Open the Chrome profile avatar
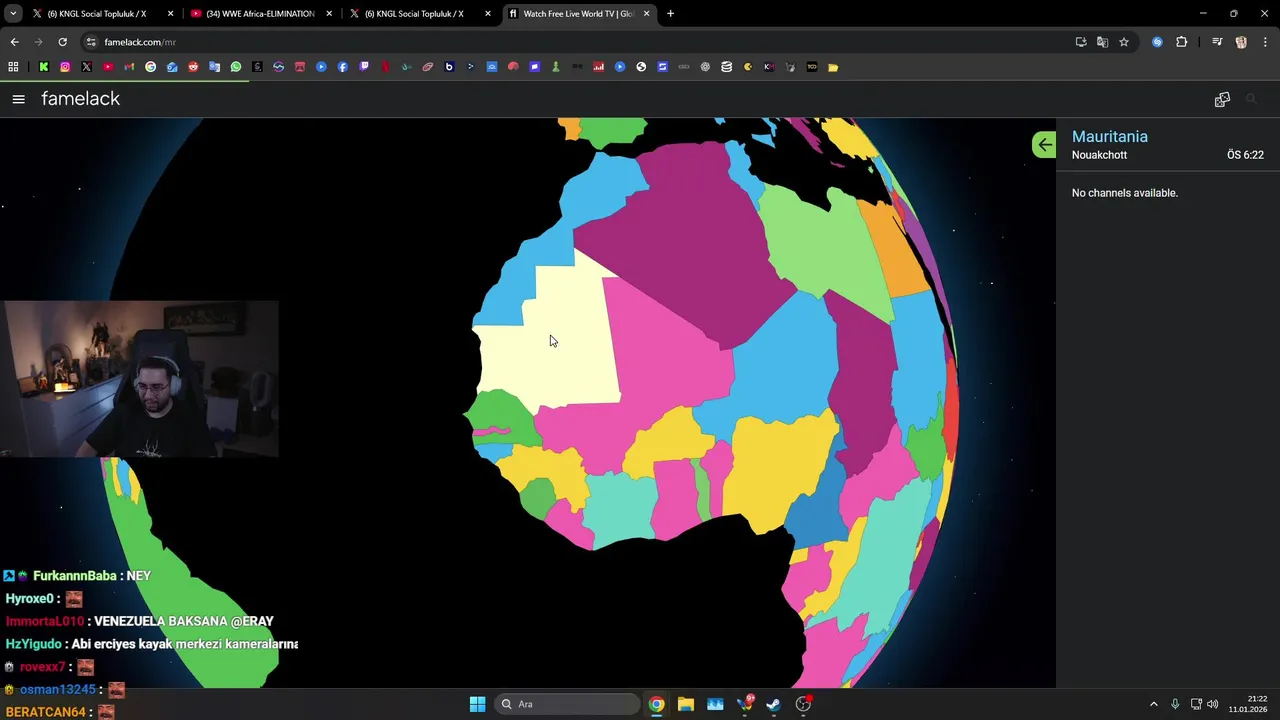This screenshot has width=1280, height=720. click(1241, 42)
